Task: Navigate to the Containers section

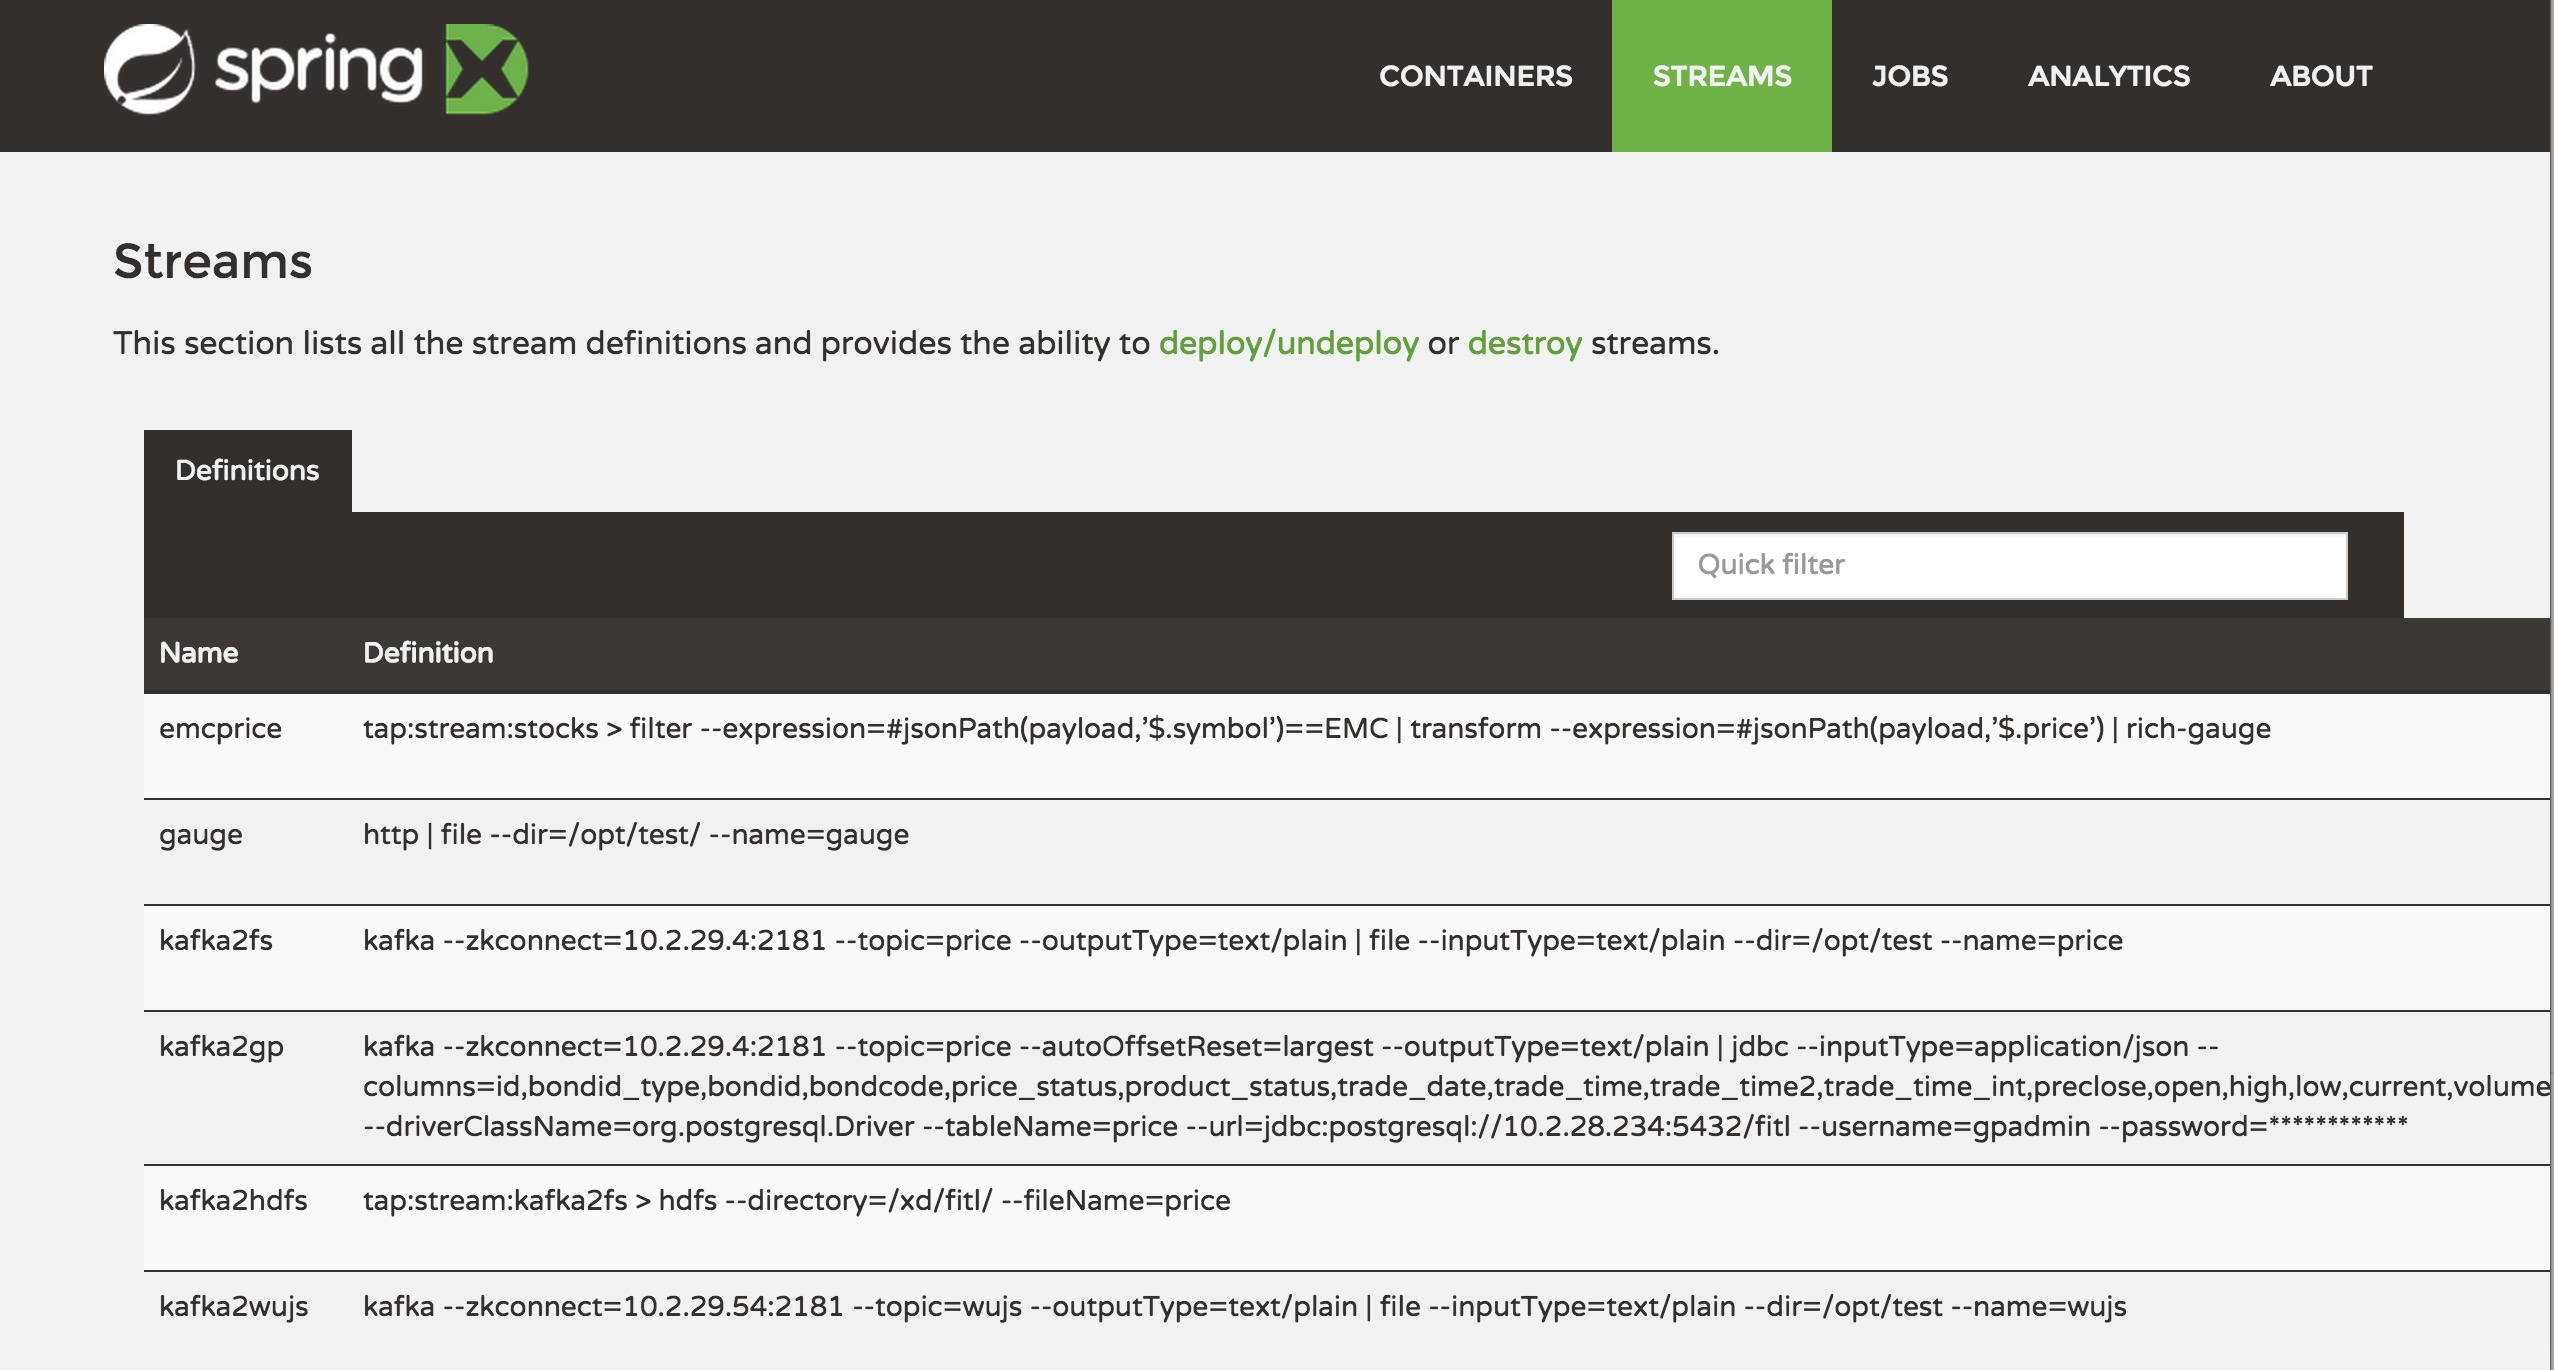Action: click(x=1475, y=74)
